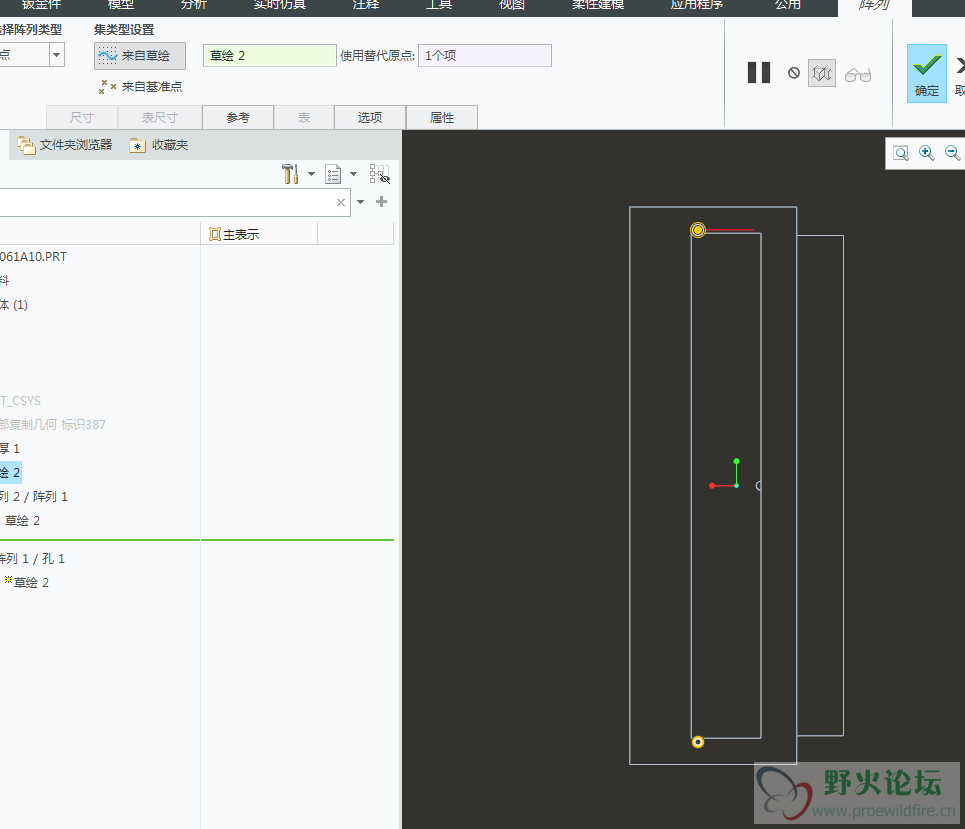
Task: Select the 厚 1 tree item
Action: (x=10, y=449)
